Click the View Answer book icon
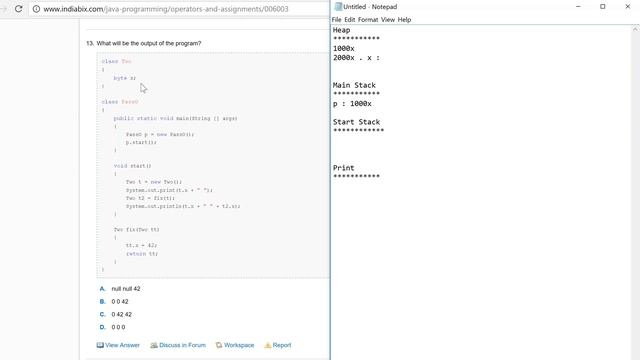 (x=100, y=345)
